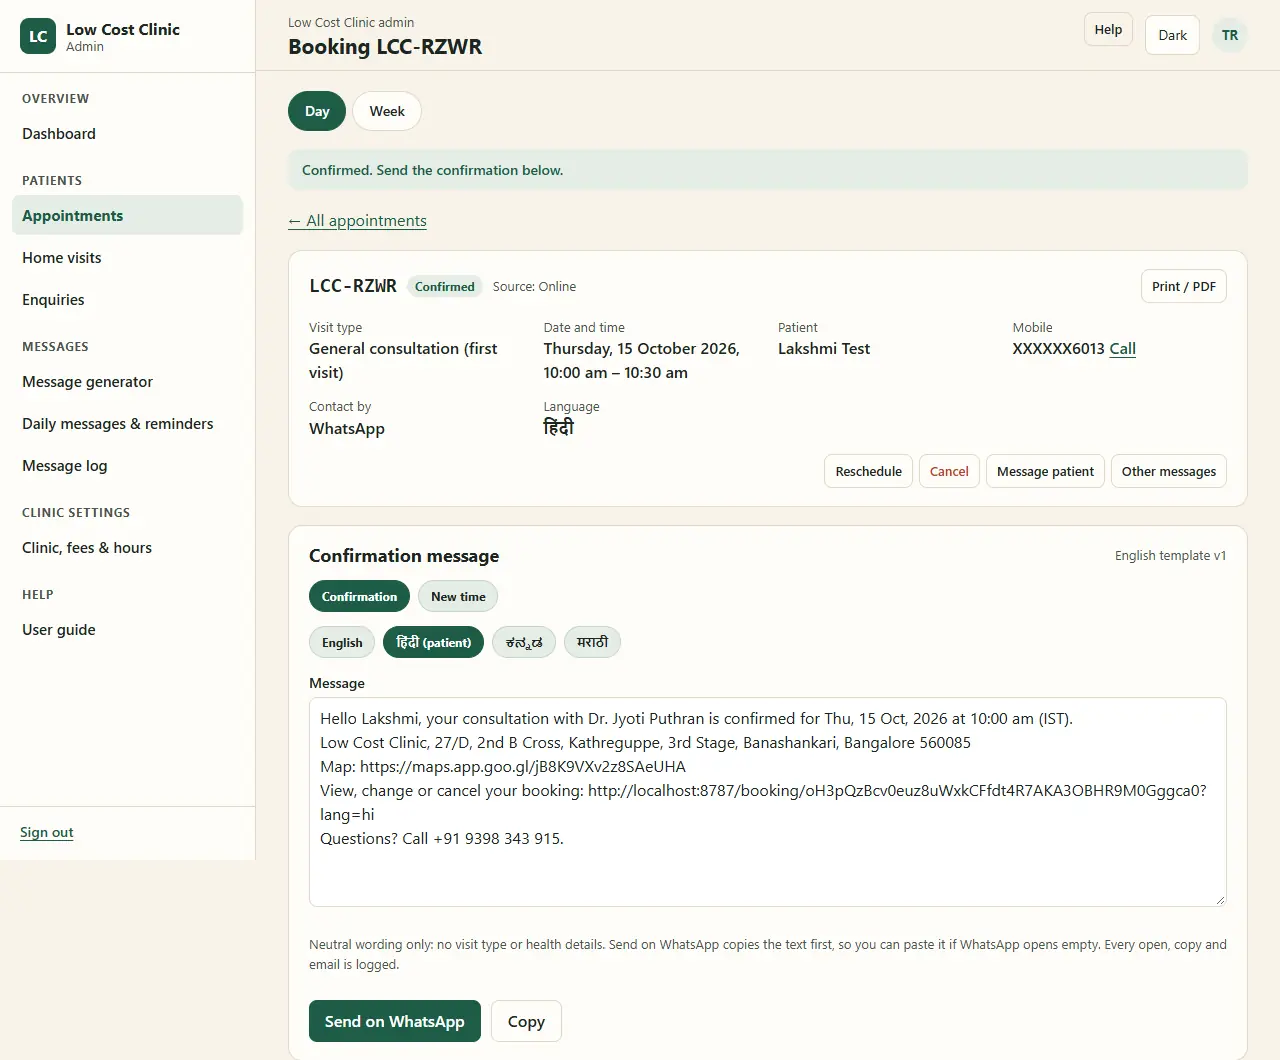The width and height of the screenshot is (1280, 1060).
Task: Click the Reschedule button
Action: click(x=868, y=471)
